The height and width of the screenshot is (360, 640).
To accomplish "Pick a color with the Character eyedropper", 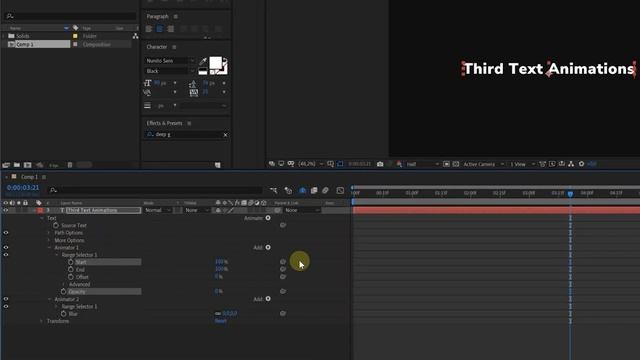I will pyautogui.click(x=202, y=61).
